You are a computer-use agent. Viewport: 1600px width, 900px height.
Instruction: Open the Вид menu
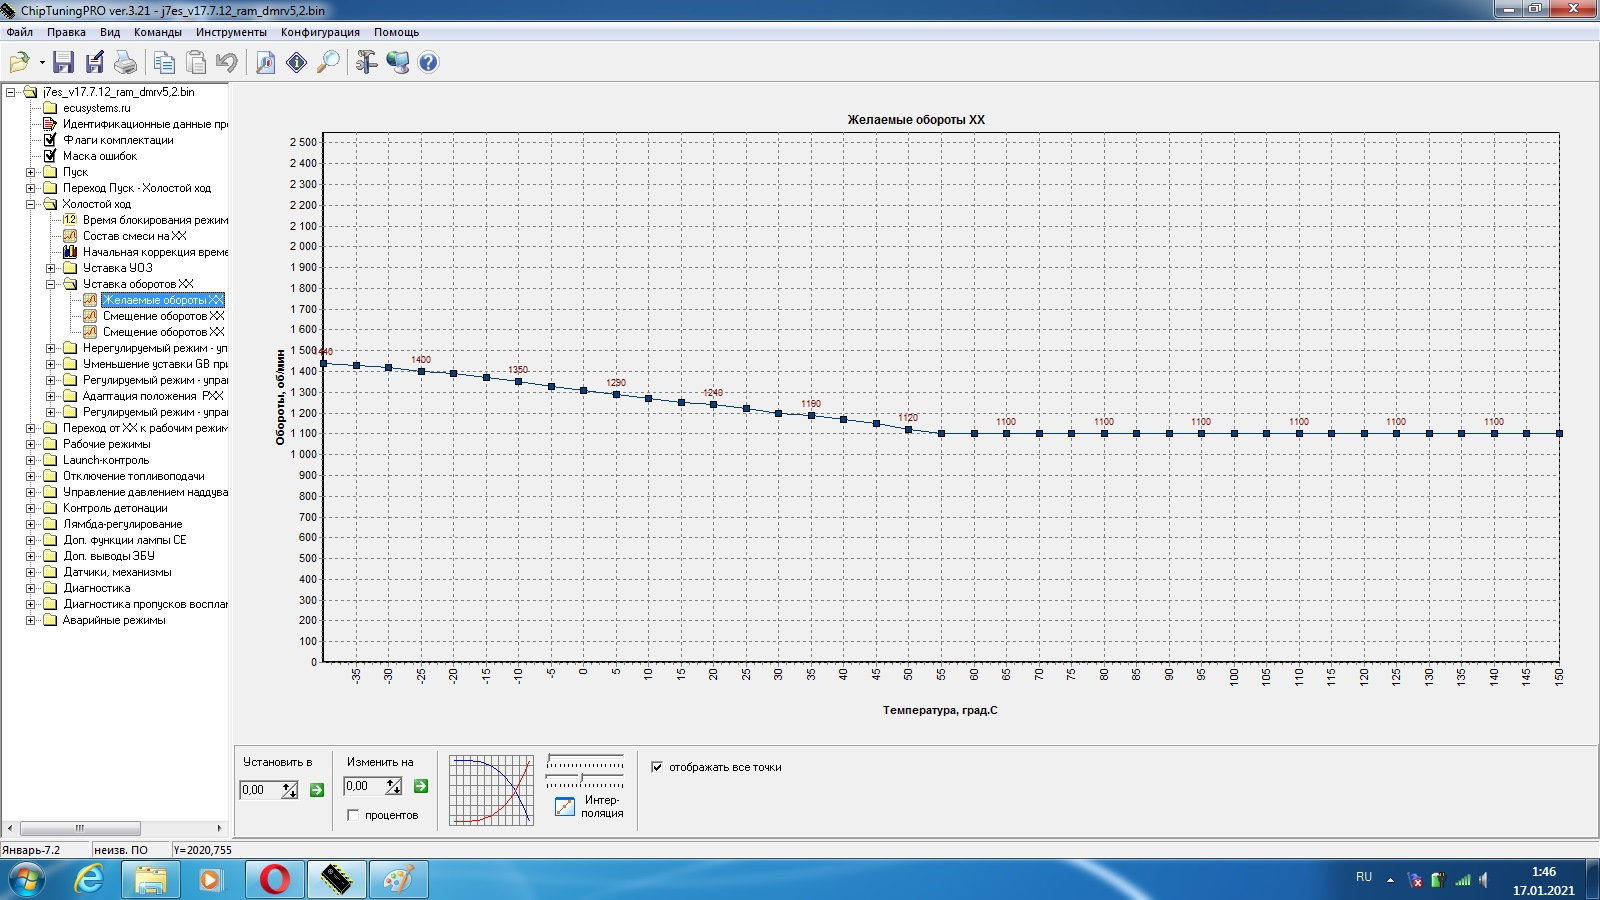110,32
